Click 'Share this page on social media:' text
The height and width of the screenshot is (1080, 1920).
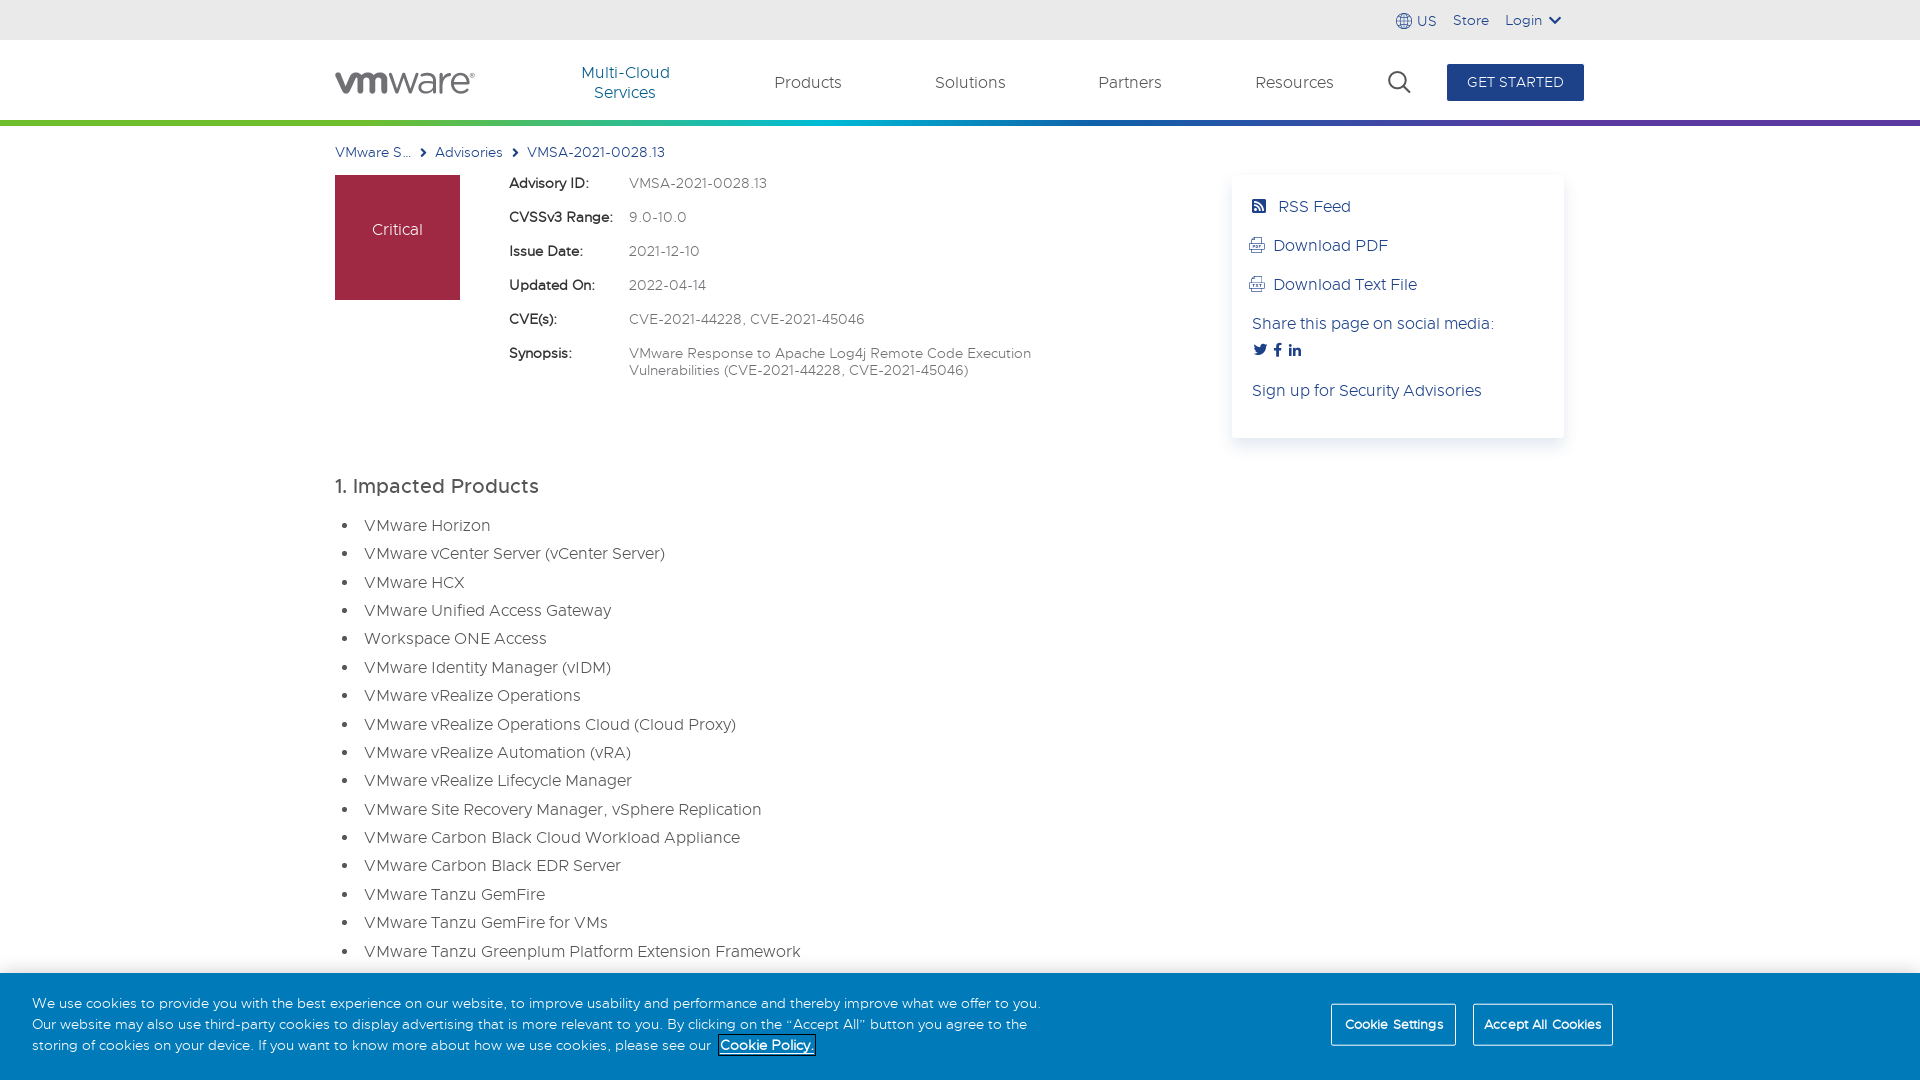[x=1373, y=323]
